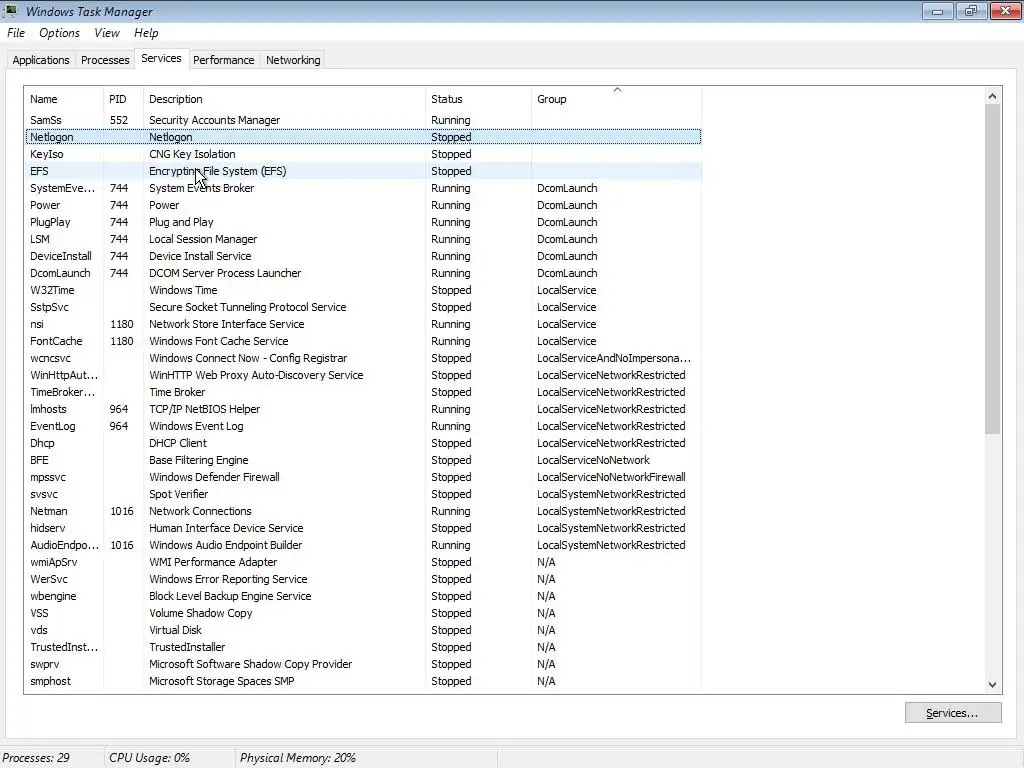This screenshot has height=768, width=1024.
Task: Click the CPU Usage: 0% status entry
Action: (x=150, y=758)
